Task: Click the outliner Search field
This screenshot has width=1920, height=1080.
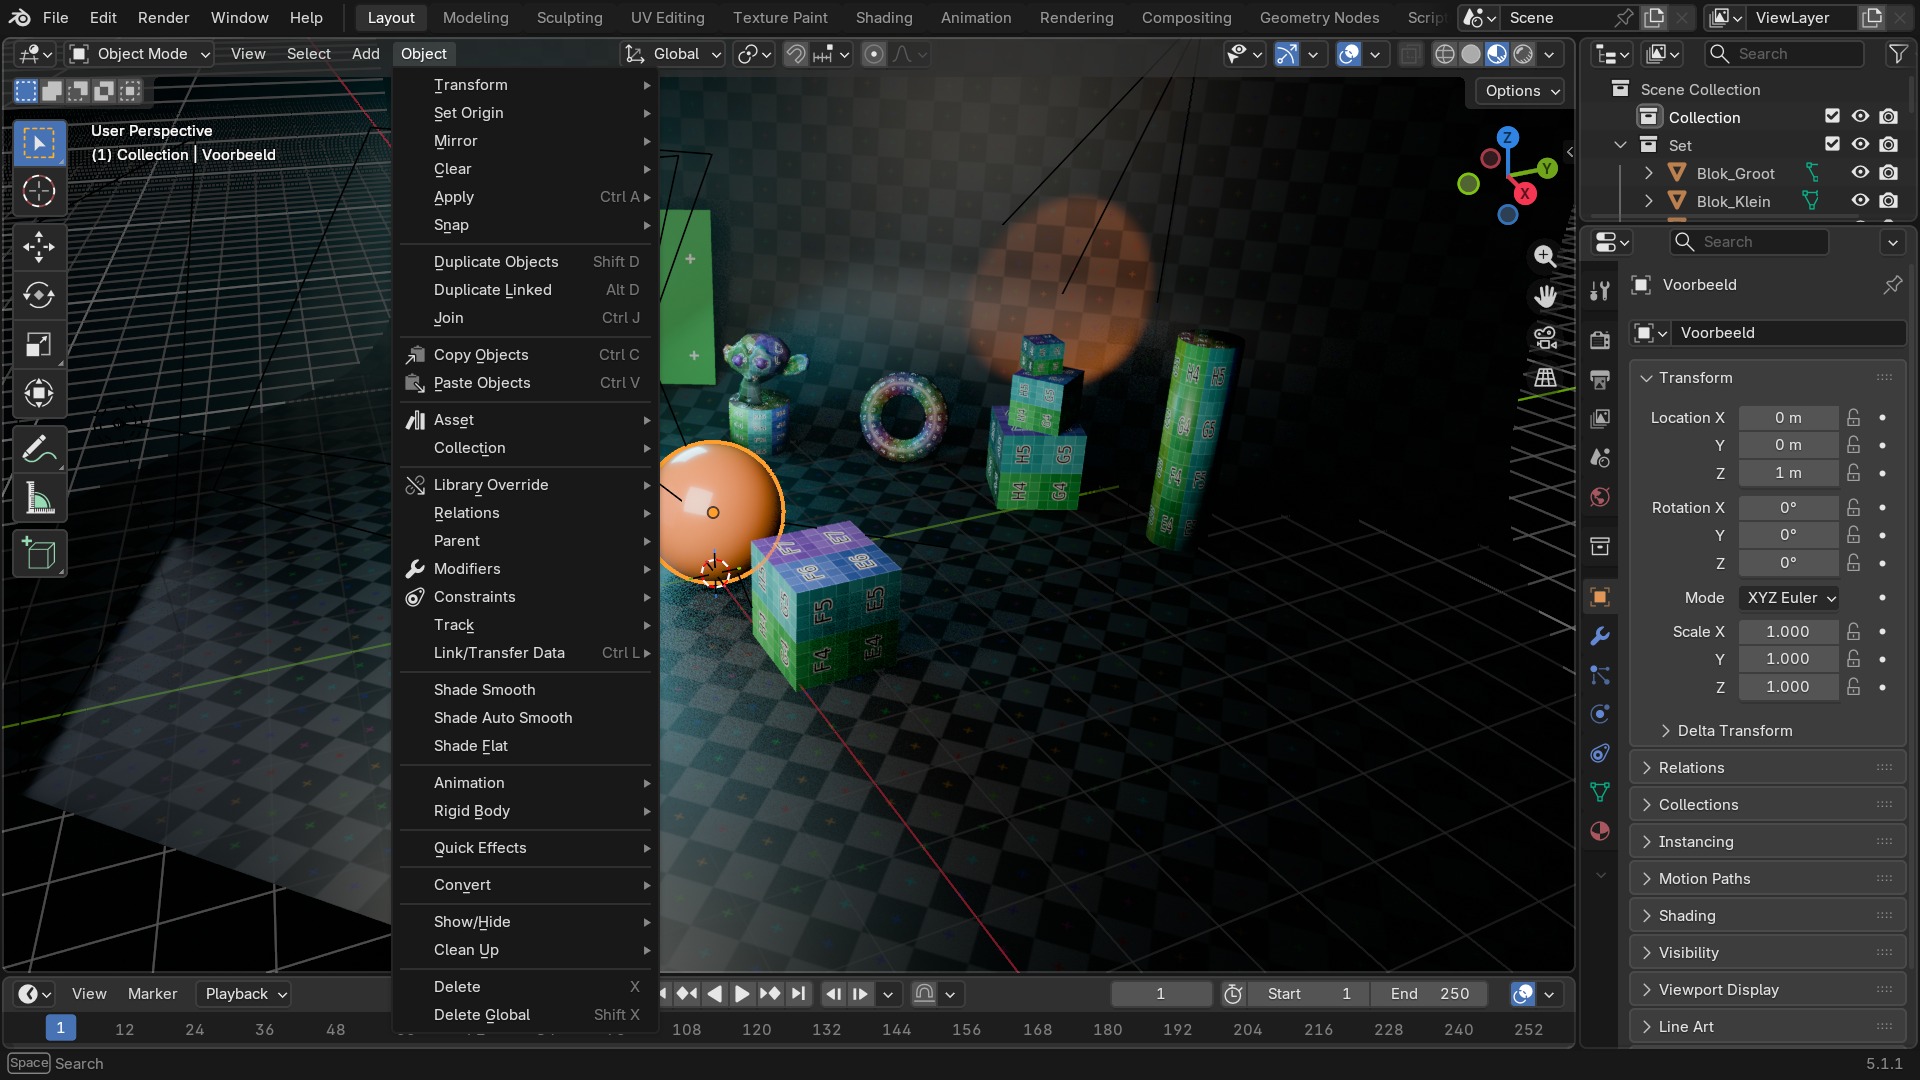Action: click(x=1786, y=54)
